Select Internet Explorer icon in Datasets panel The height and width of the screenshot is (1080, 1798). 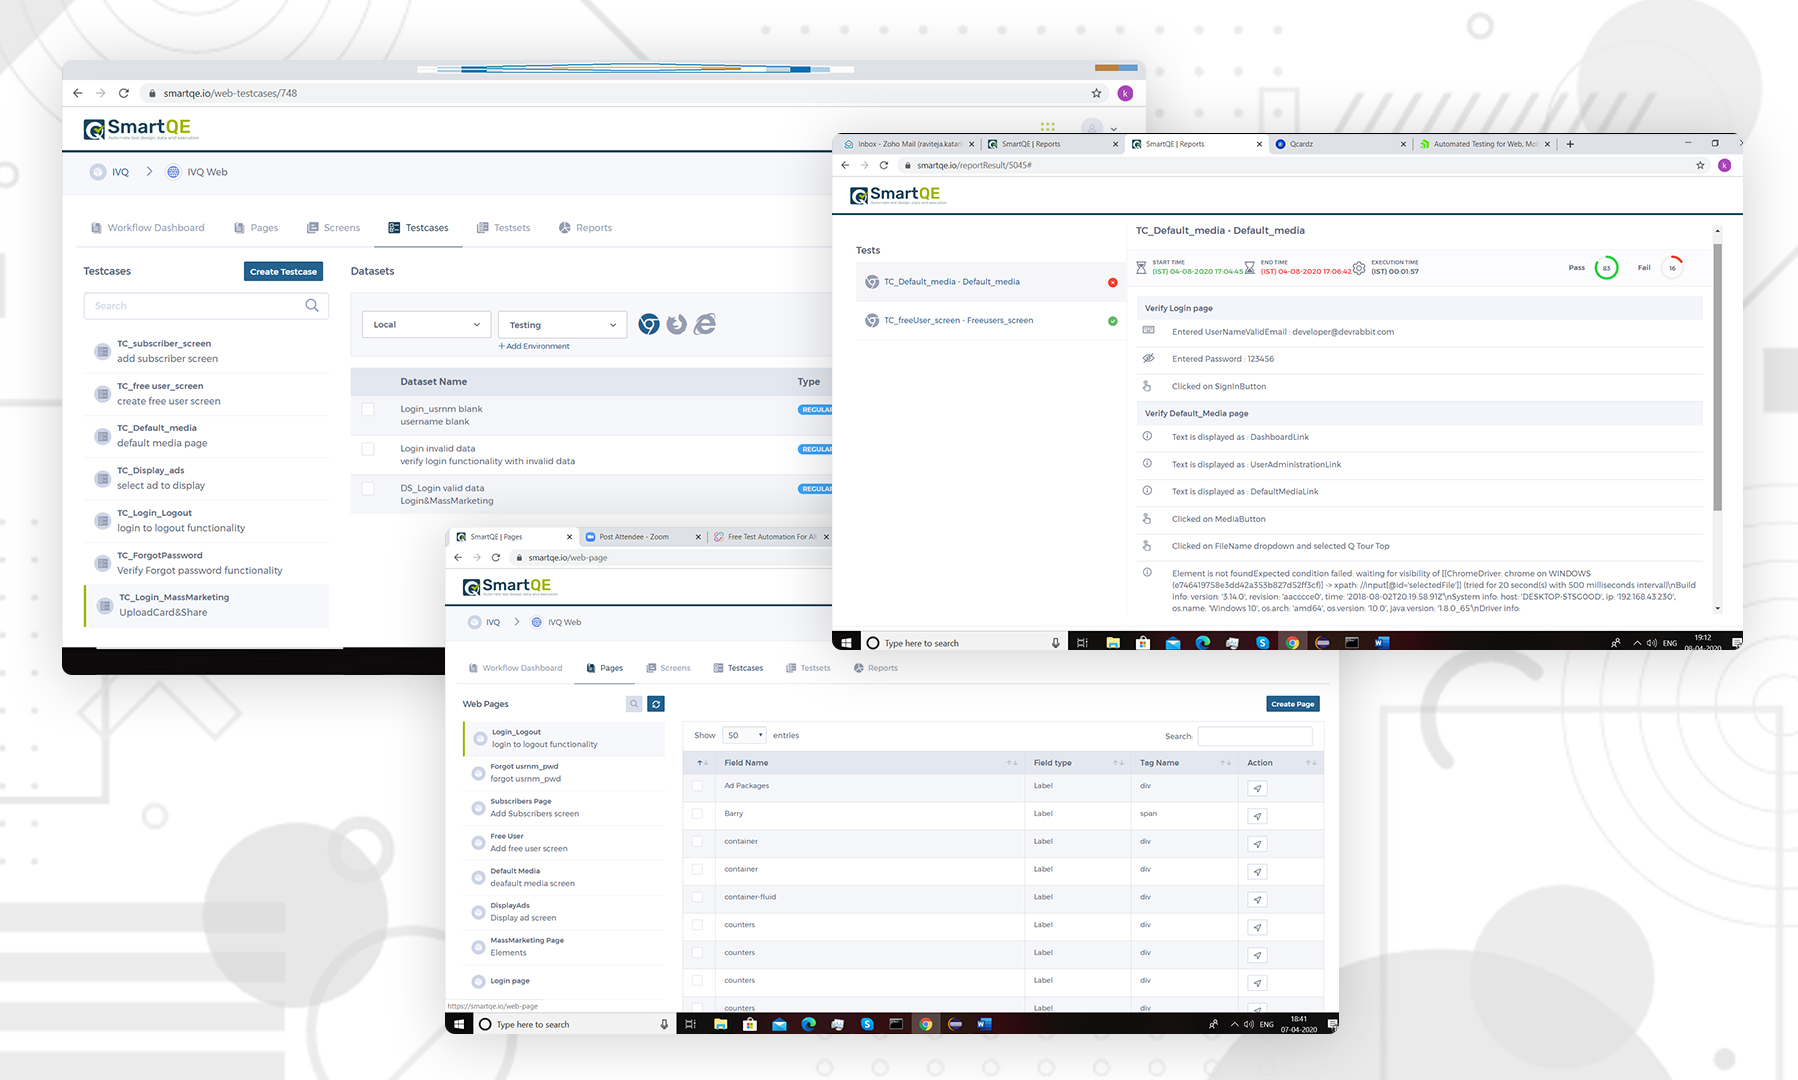click(x=705, y=324)
